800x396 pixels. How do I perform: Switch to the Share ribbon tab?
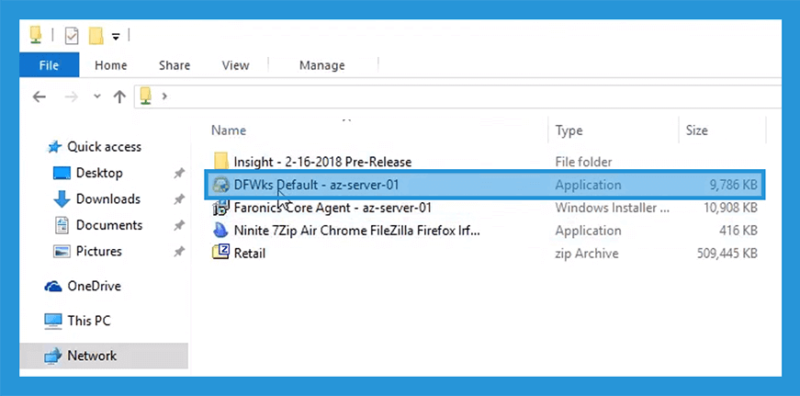click(174, 65)
